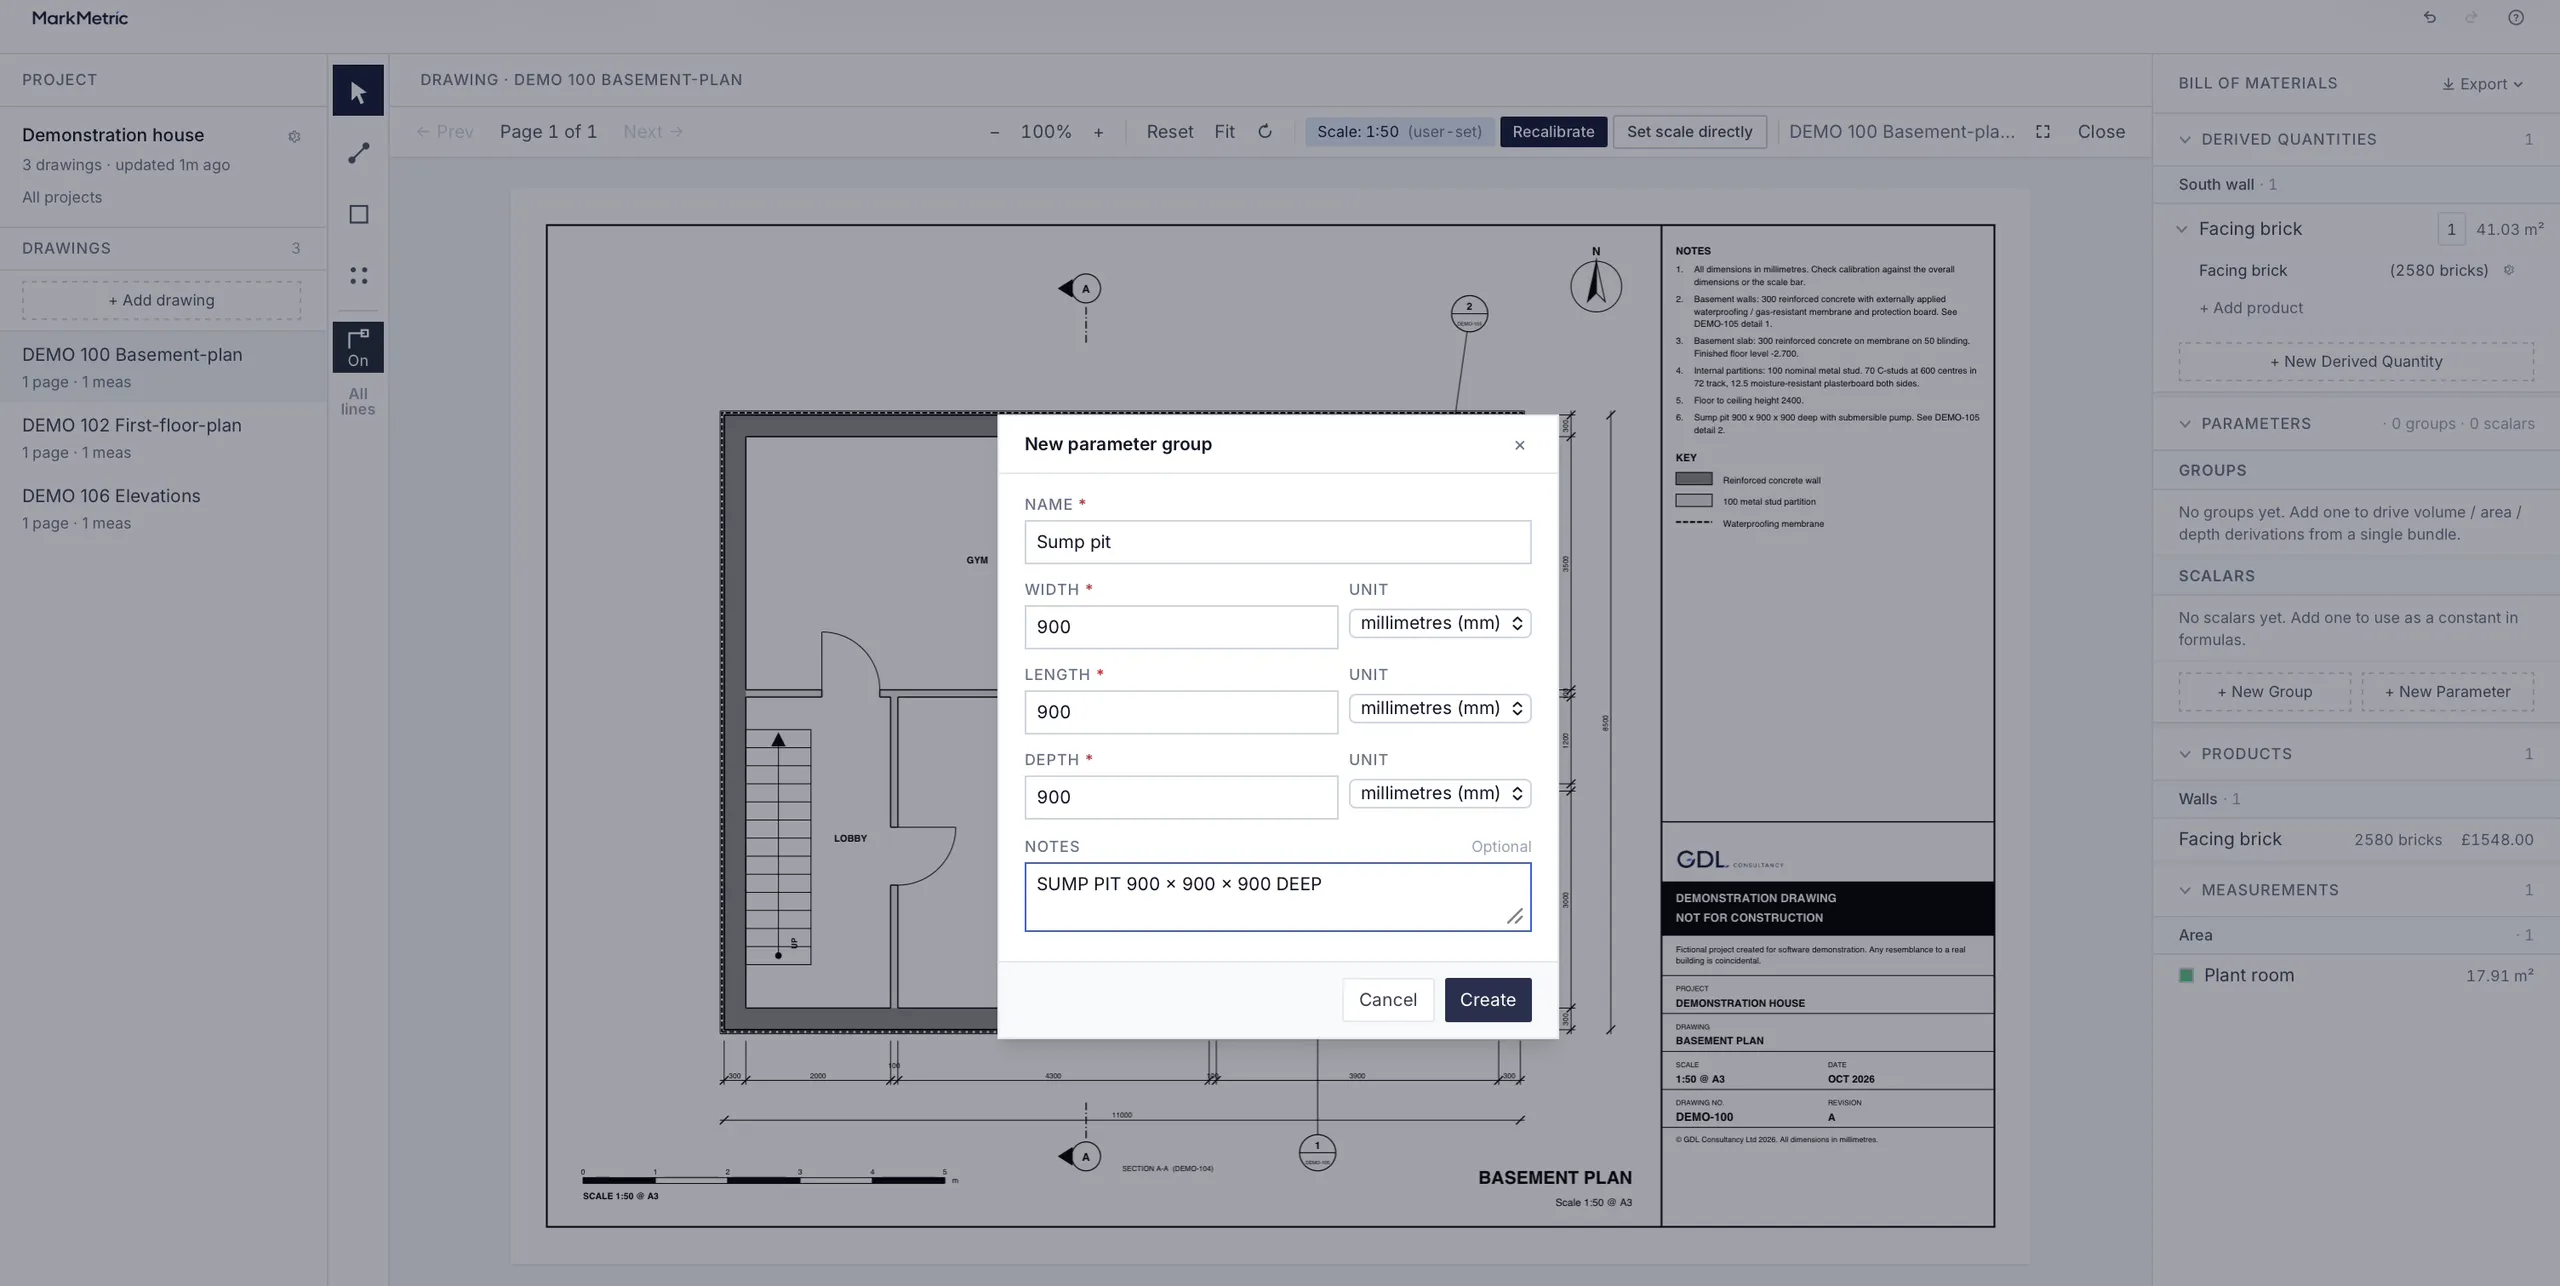Viewport: 2560px width, 1286px height.
Task: Click the Recalibrate button
Action: click(1553, 132)
